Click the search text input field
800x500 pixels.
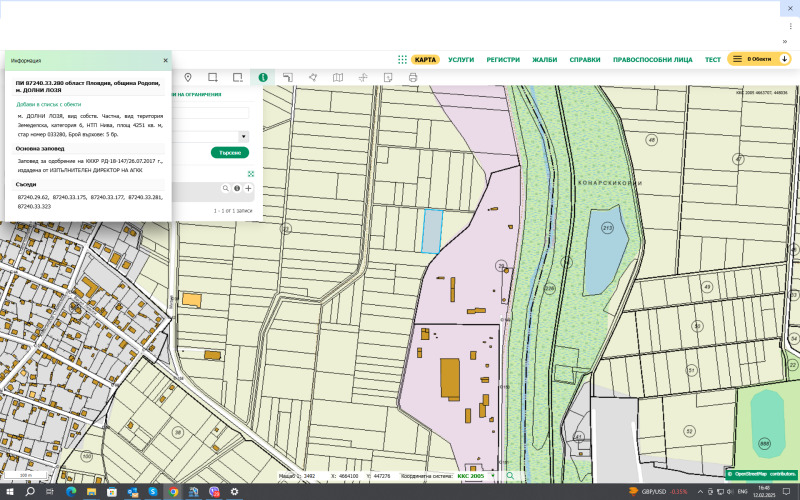tap(211, 113)
